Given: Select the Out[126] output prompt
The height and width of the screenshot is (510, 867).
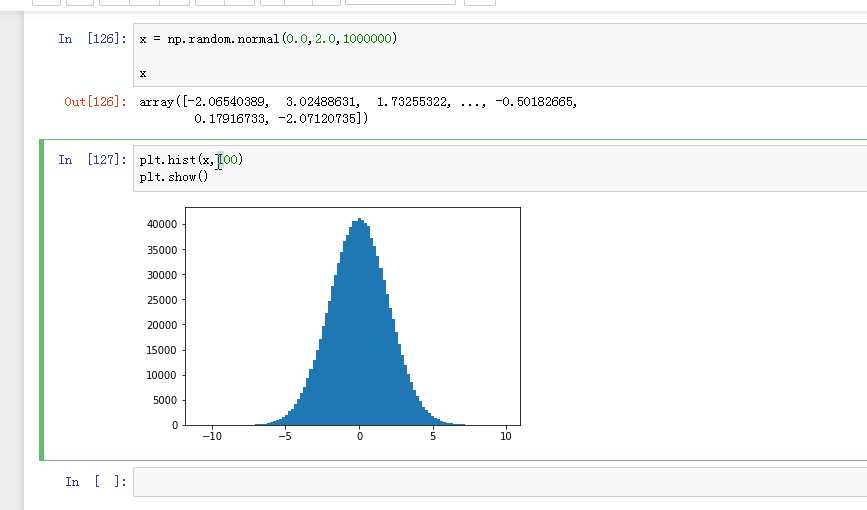Looking at the screenshot, I should coord(95,102).
